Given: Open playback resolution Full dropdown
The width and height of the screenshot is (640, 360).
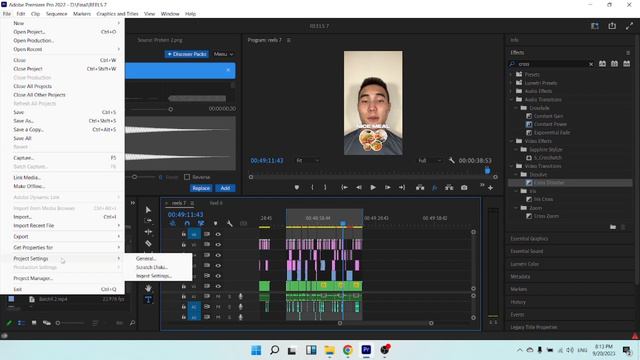Looking at the screenshot, I should pyautogui.click(x=430, y=160).
